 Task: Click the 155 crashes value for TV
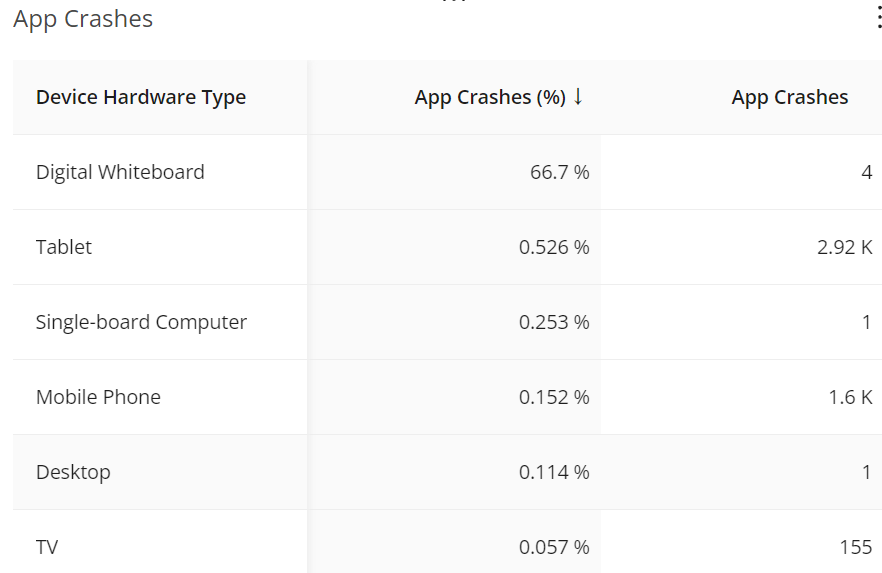[x=855, y=547]
